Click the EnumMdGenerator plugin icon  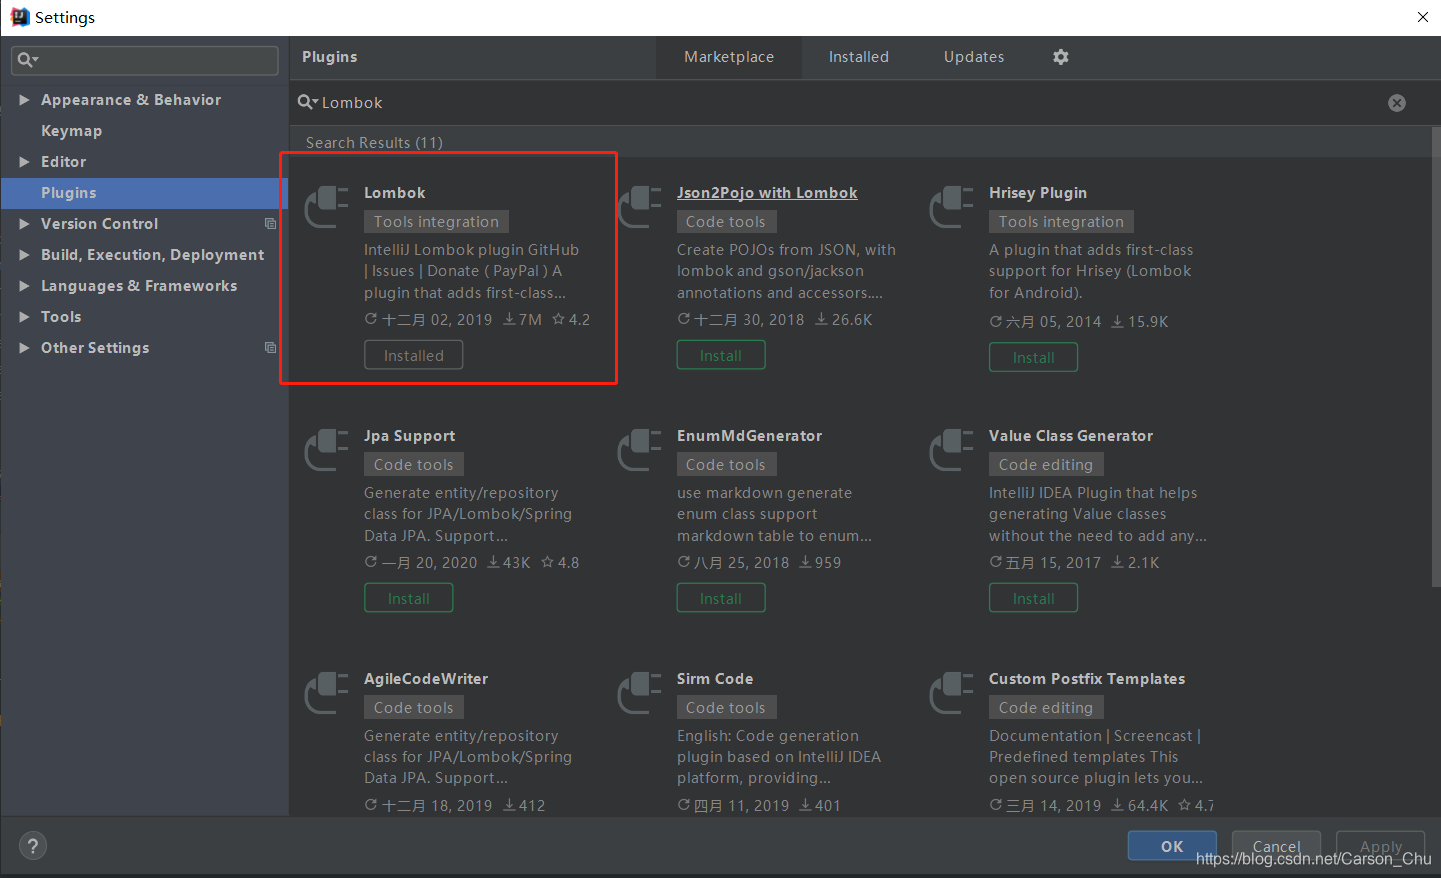[x=640, y=450]
